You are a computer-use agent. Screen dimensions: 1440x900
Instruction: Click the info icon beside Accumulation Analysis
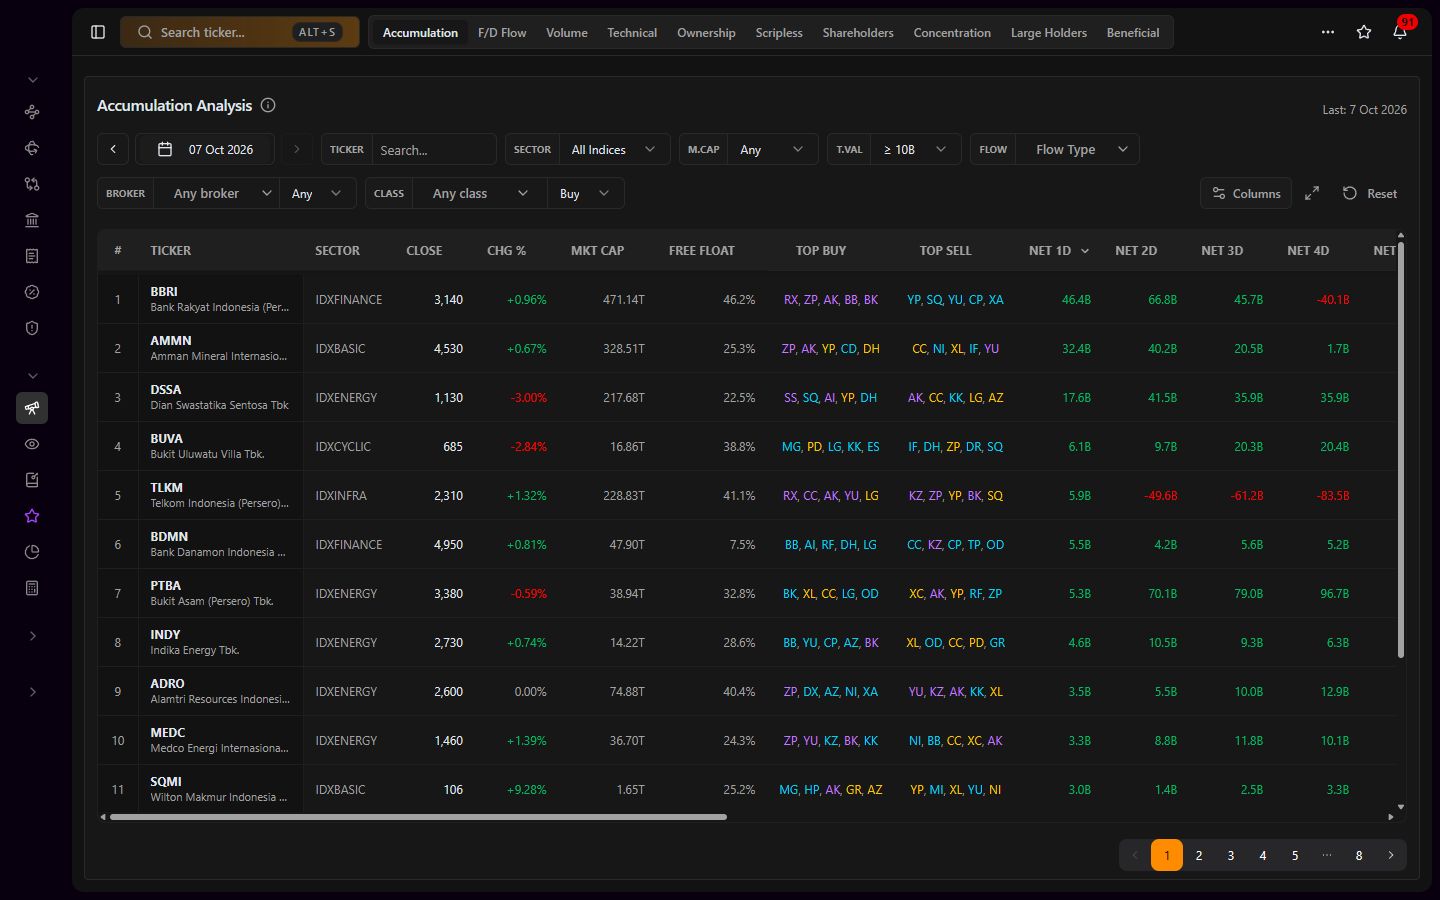[268, 105]
